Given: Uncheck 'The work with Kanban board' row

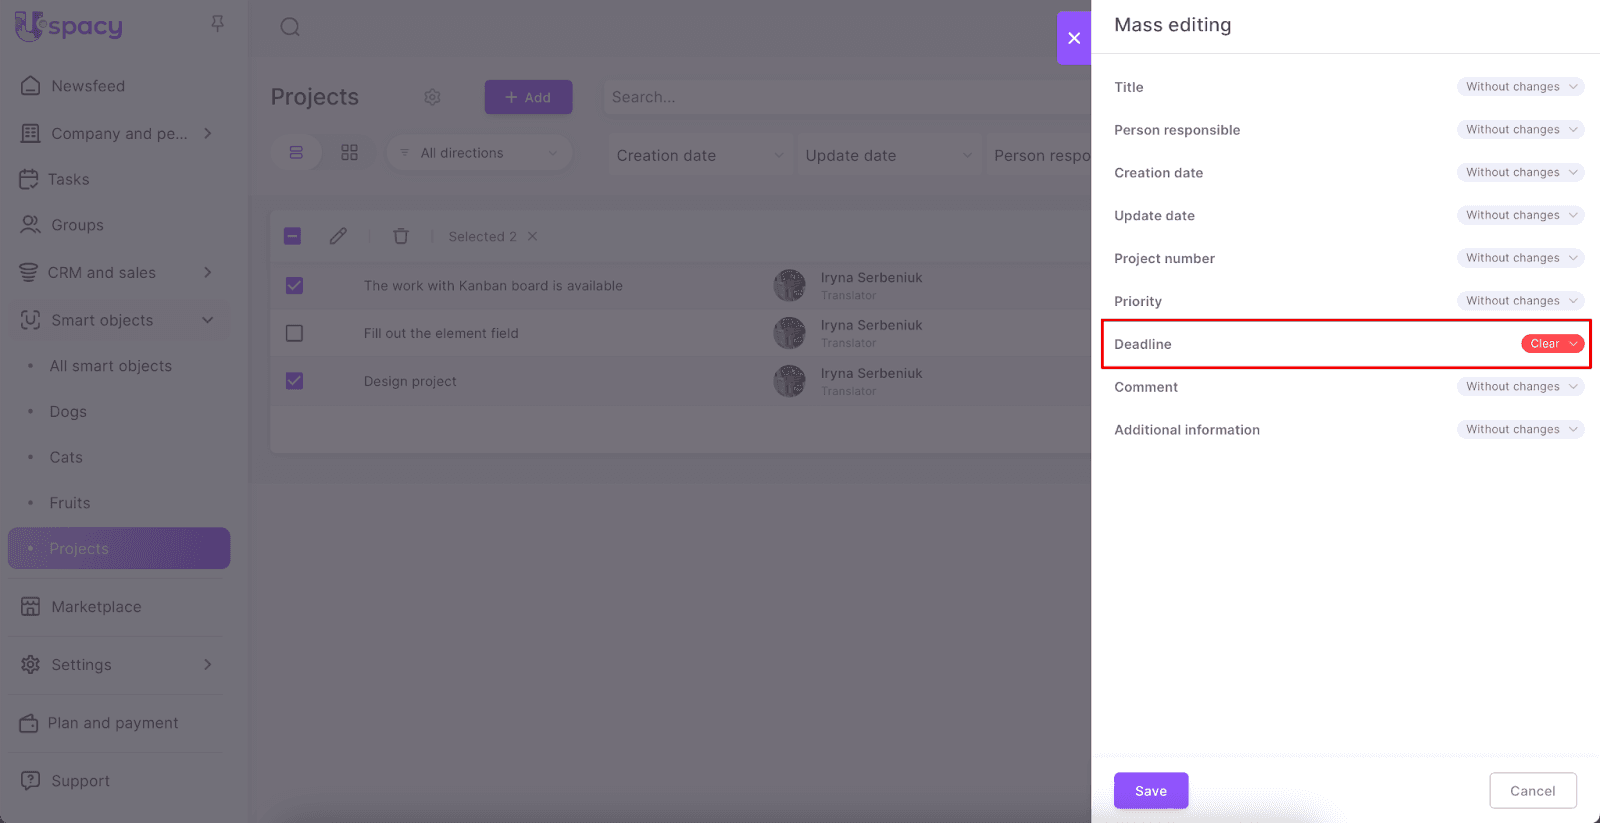Looking at the screenshot, I should [x=294, y=285].
